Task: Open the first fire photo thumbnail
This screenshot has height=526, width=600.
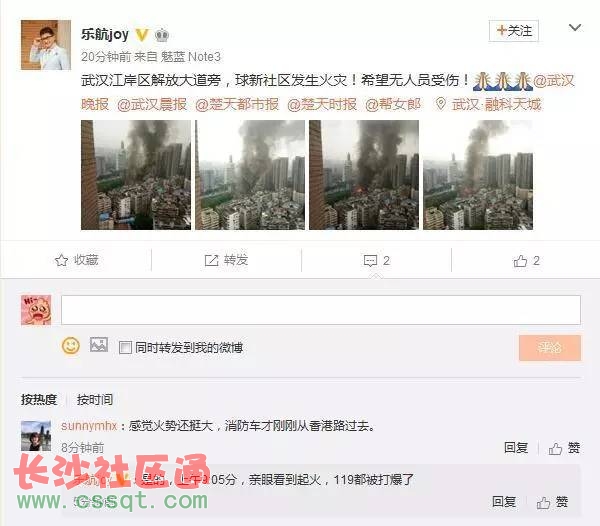Action: (136, 175)
